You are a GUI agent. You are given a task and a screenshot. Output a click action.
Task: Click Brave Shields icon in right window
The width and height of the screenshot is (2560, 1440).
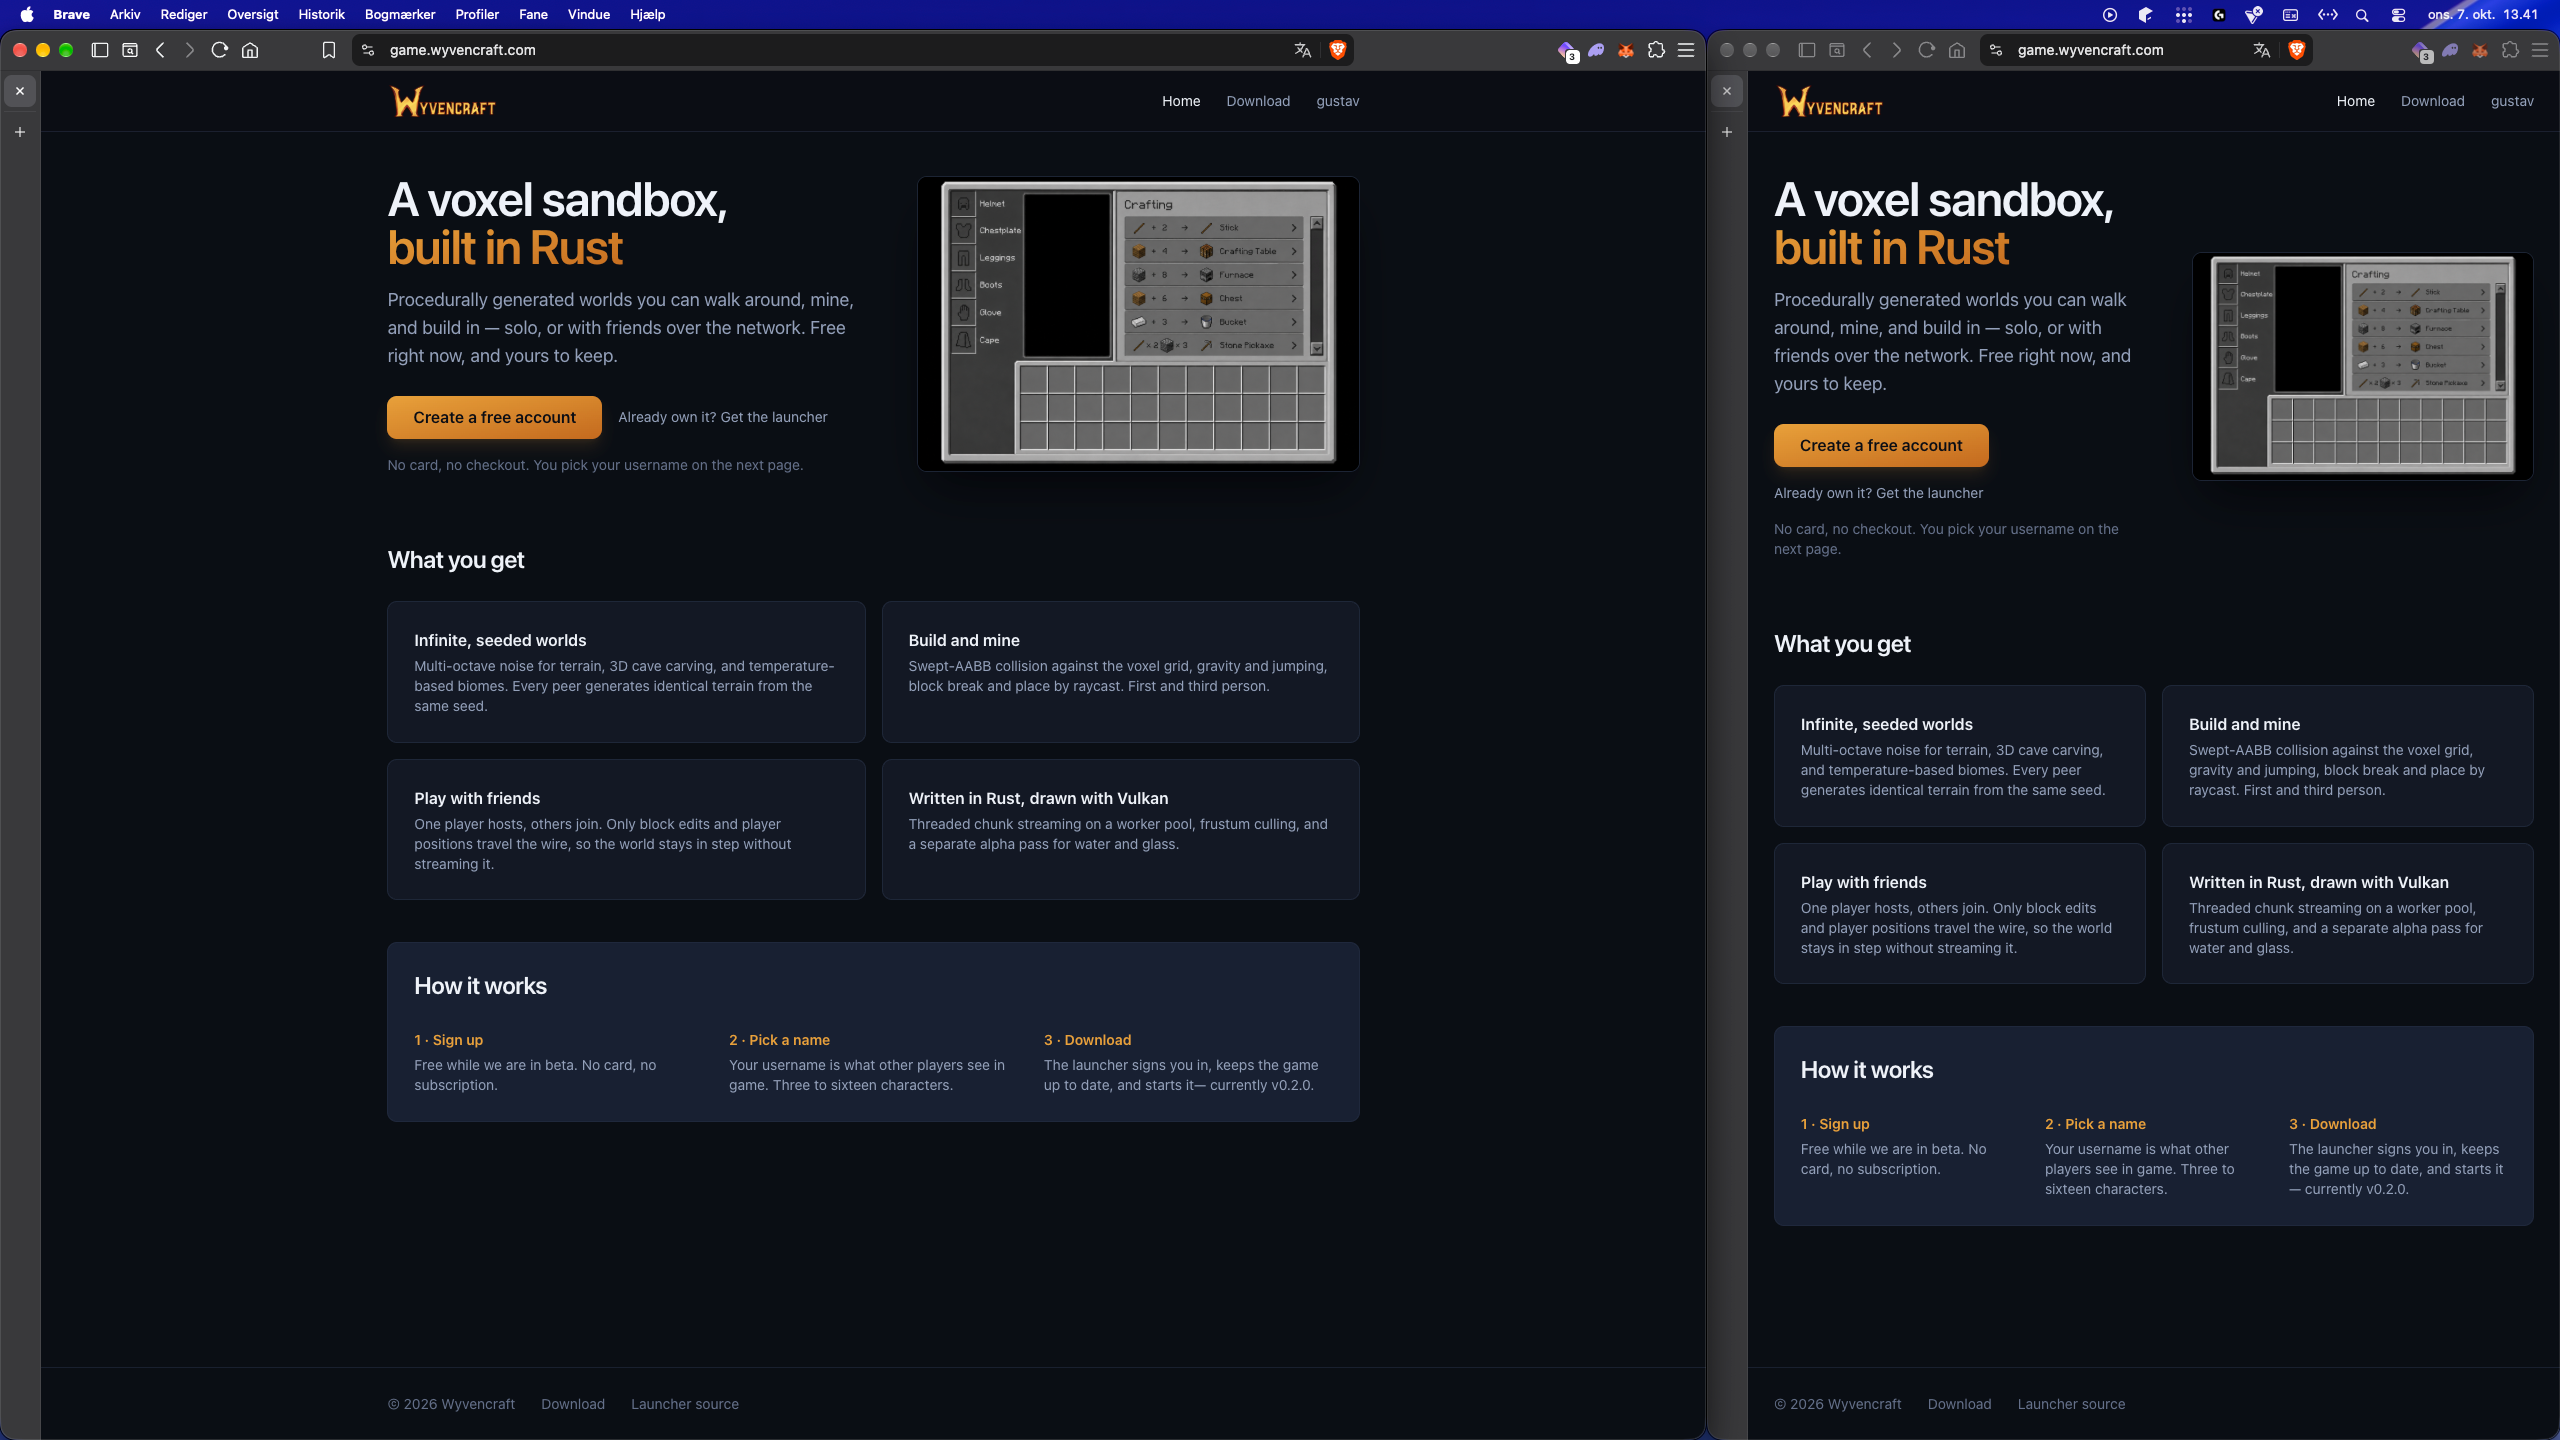(2296, 50)
